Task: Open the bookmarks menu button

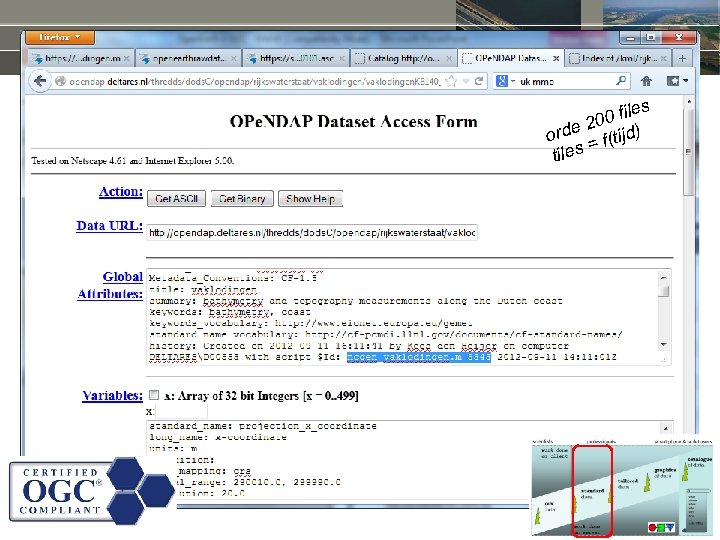Action: pos(677,81)
